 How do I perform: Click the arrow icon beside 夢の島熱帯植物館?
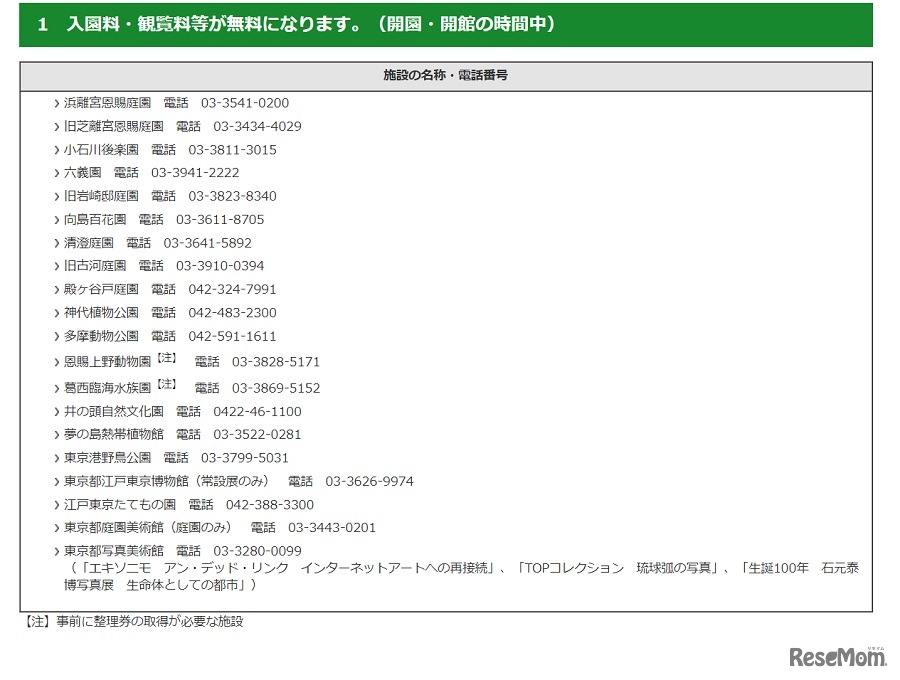pos(55,434)
